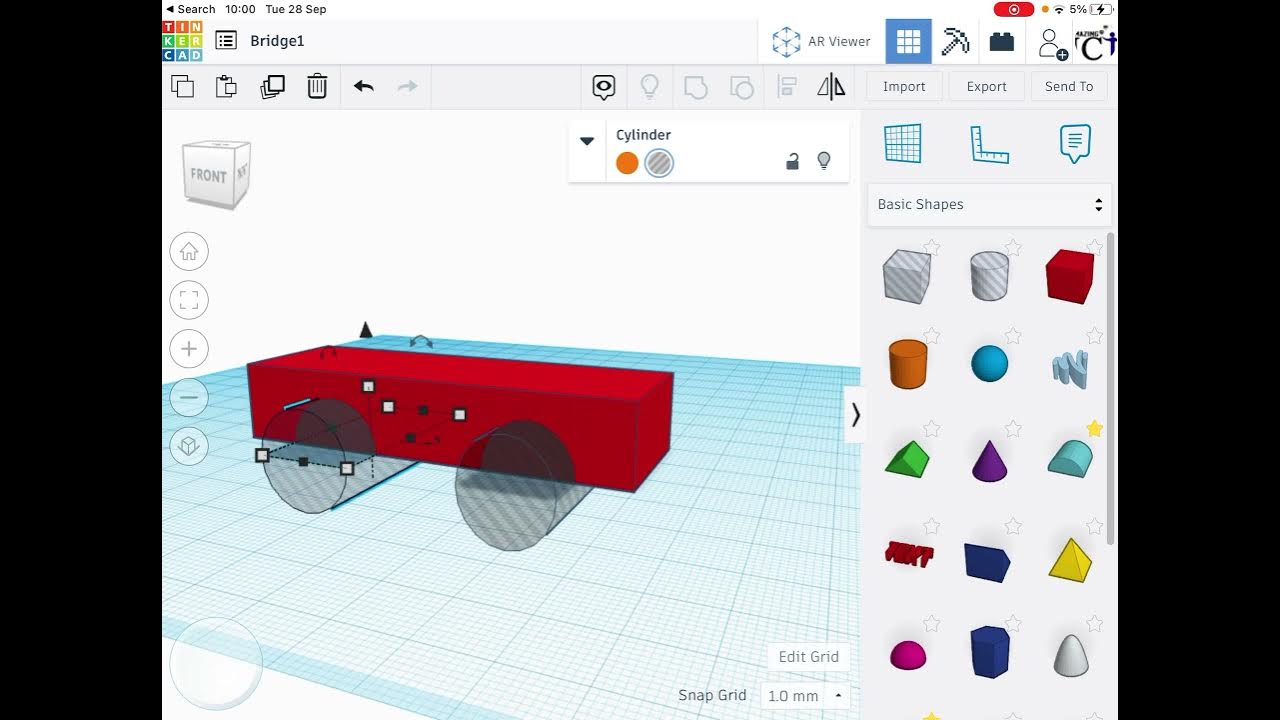Screen dimensions: 1280x720
Task: Select the teal Round Roof shape
Action: [x=1069, y=459]
